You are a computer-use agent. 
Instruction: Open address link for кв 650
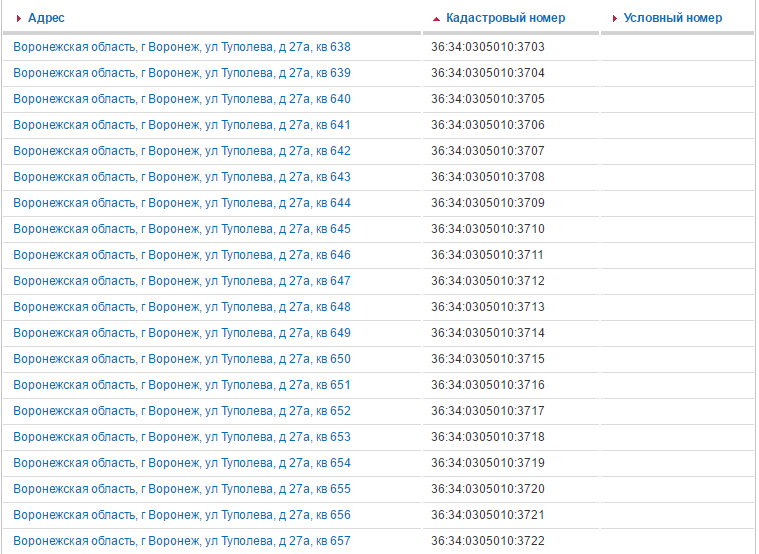tap(182, 359)
